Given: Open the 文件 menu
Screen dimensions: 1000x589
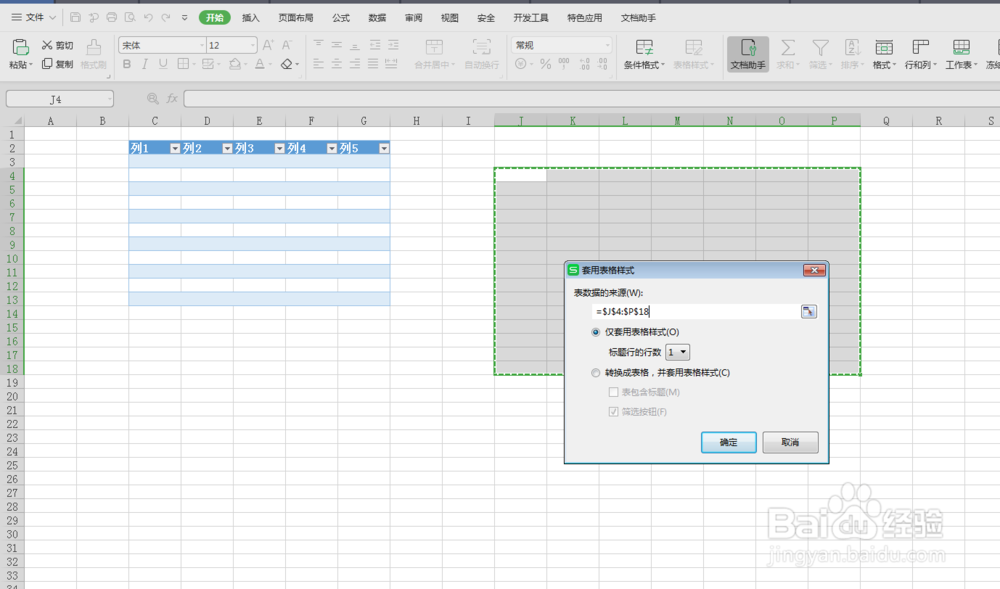Looking at the screenshot, I should [x=34, y=18].
